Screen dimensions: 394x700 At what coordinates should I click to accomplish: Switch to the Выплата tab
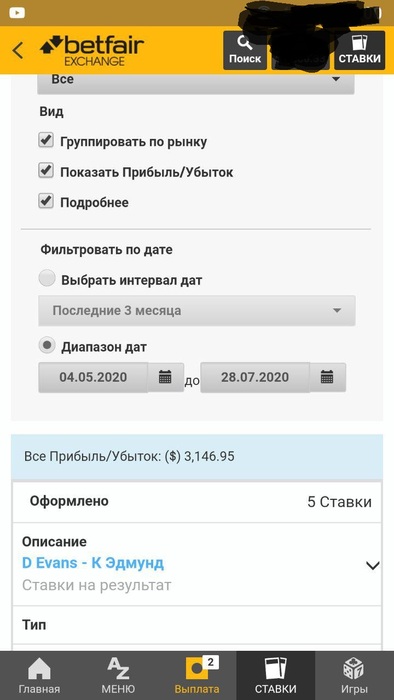[197, 675]
